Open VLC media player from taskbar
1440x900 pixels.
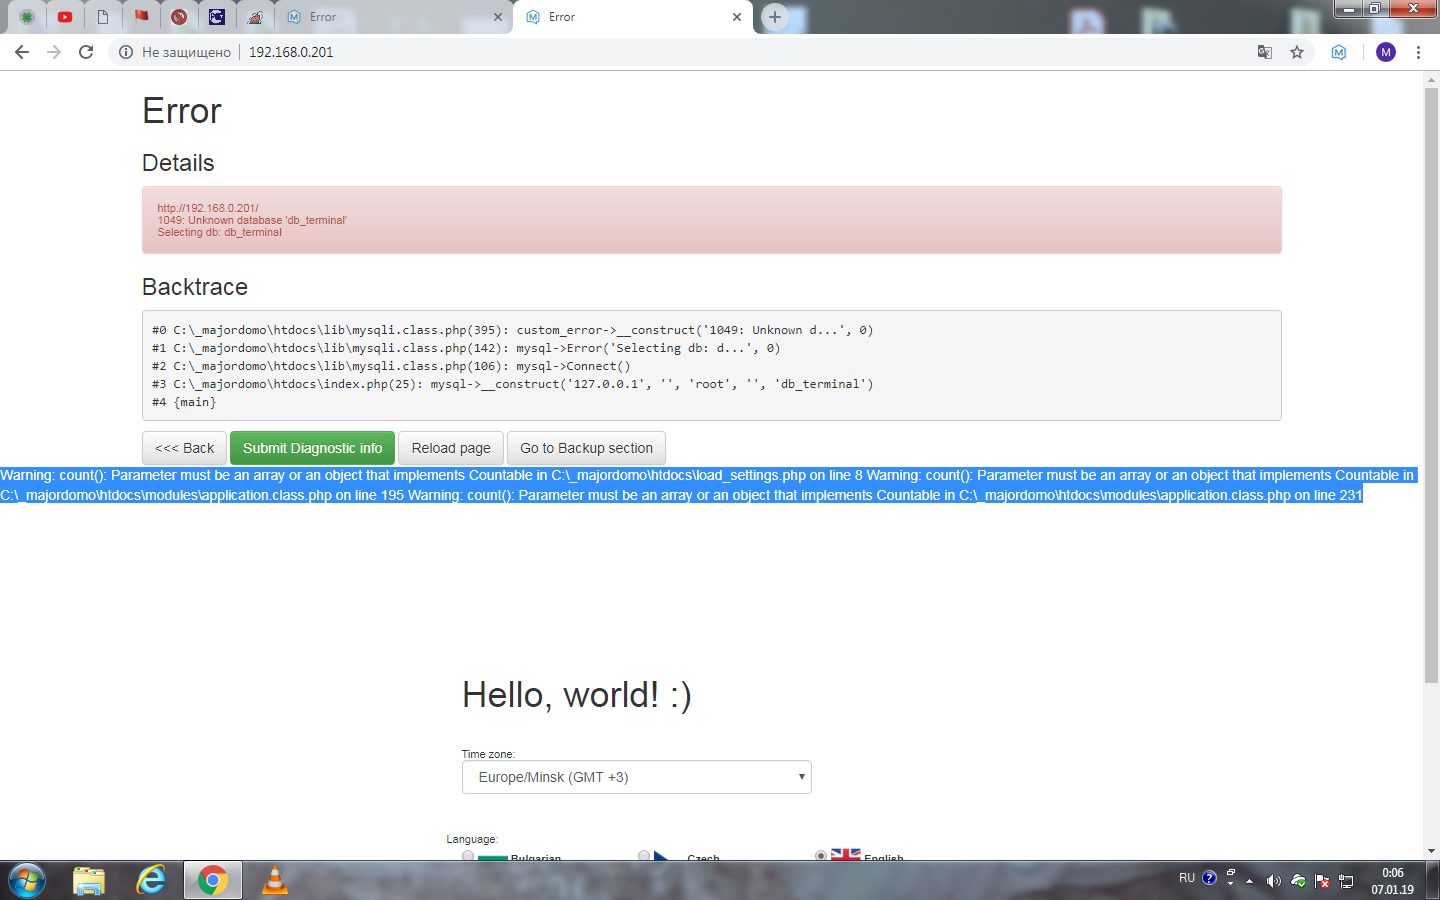coord(274,881)
